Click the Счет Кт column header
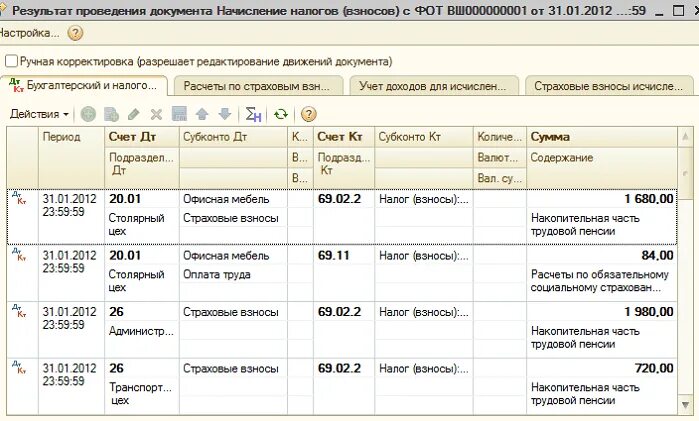This screenshot has width=699, height=421. [x=344, y=137]
